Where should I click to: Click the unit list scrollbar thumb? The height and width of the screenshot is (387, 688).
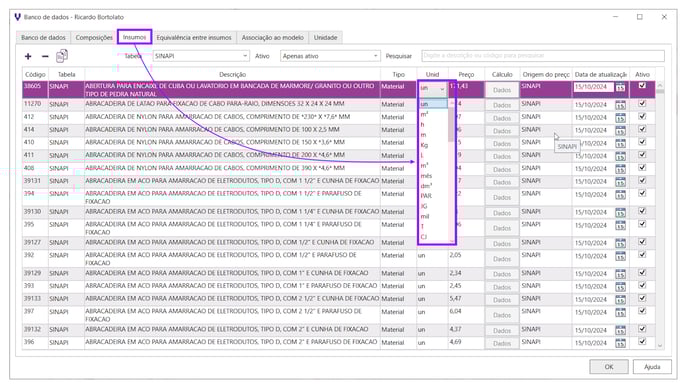point(452,125)
